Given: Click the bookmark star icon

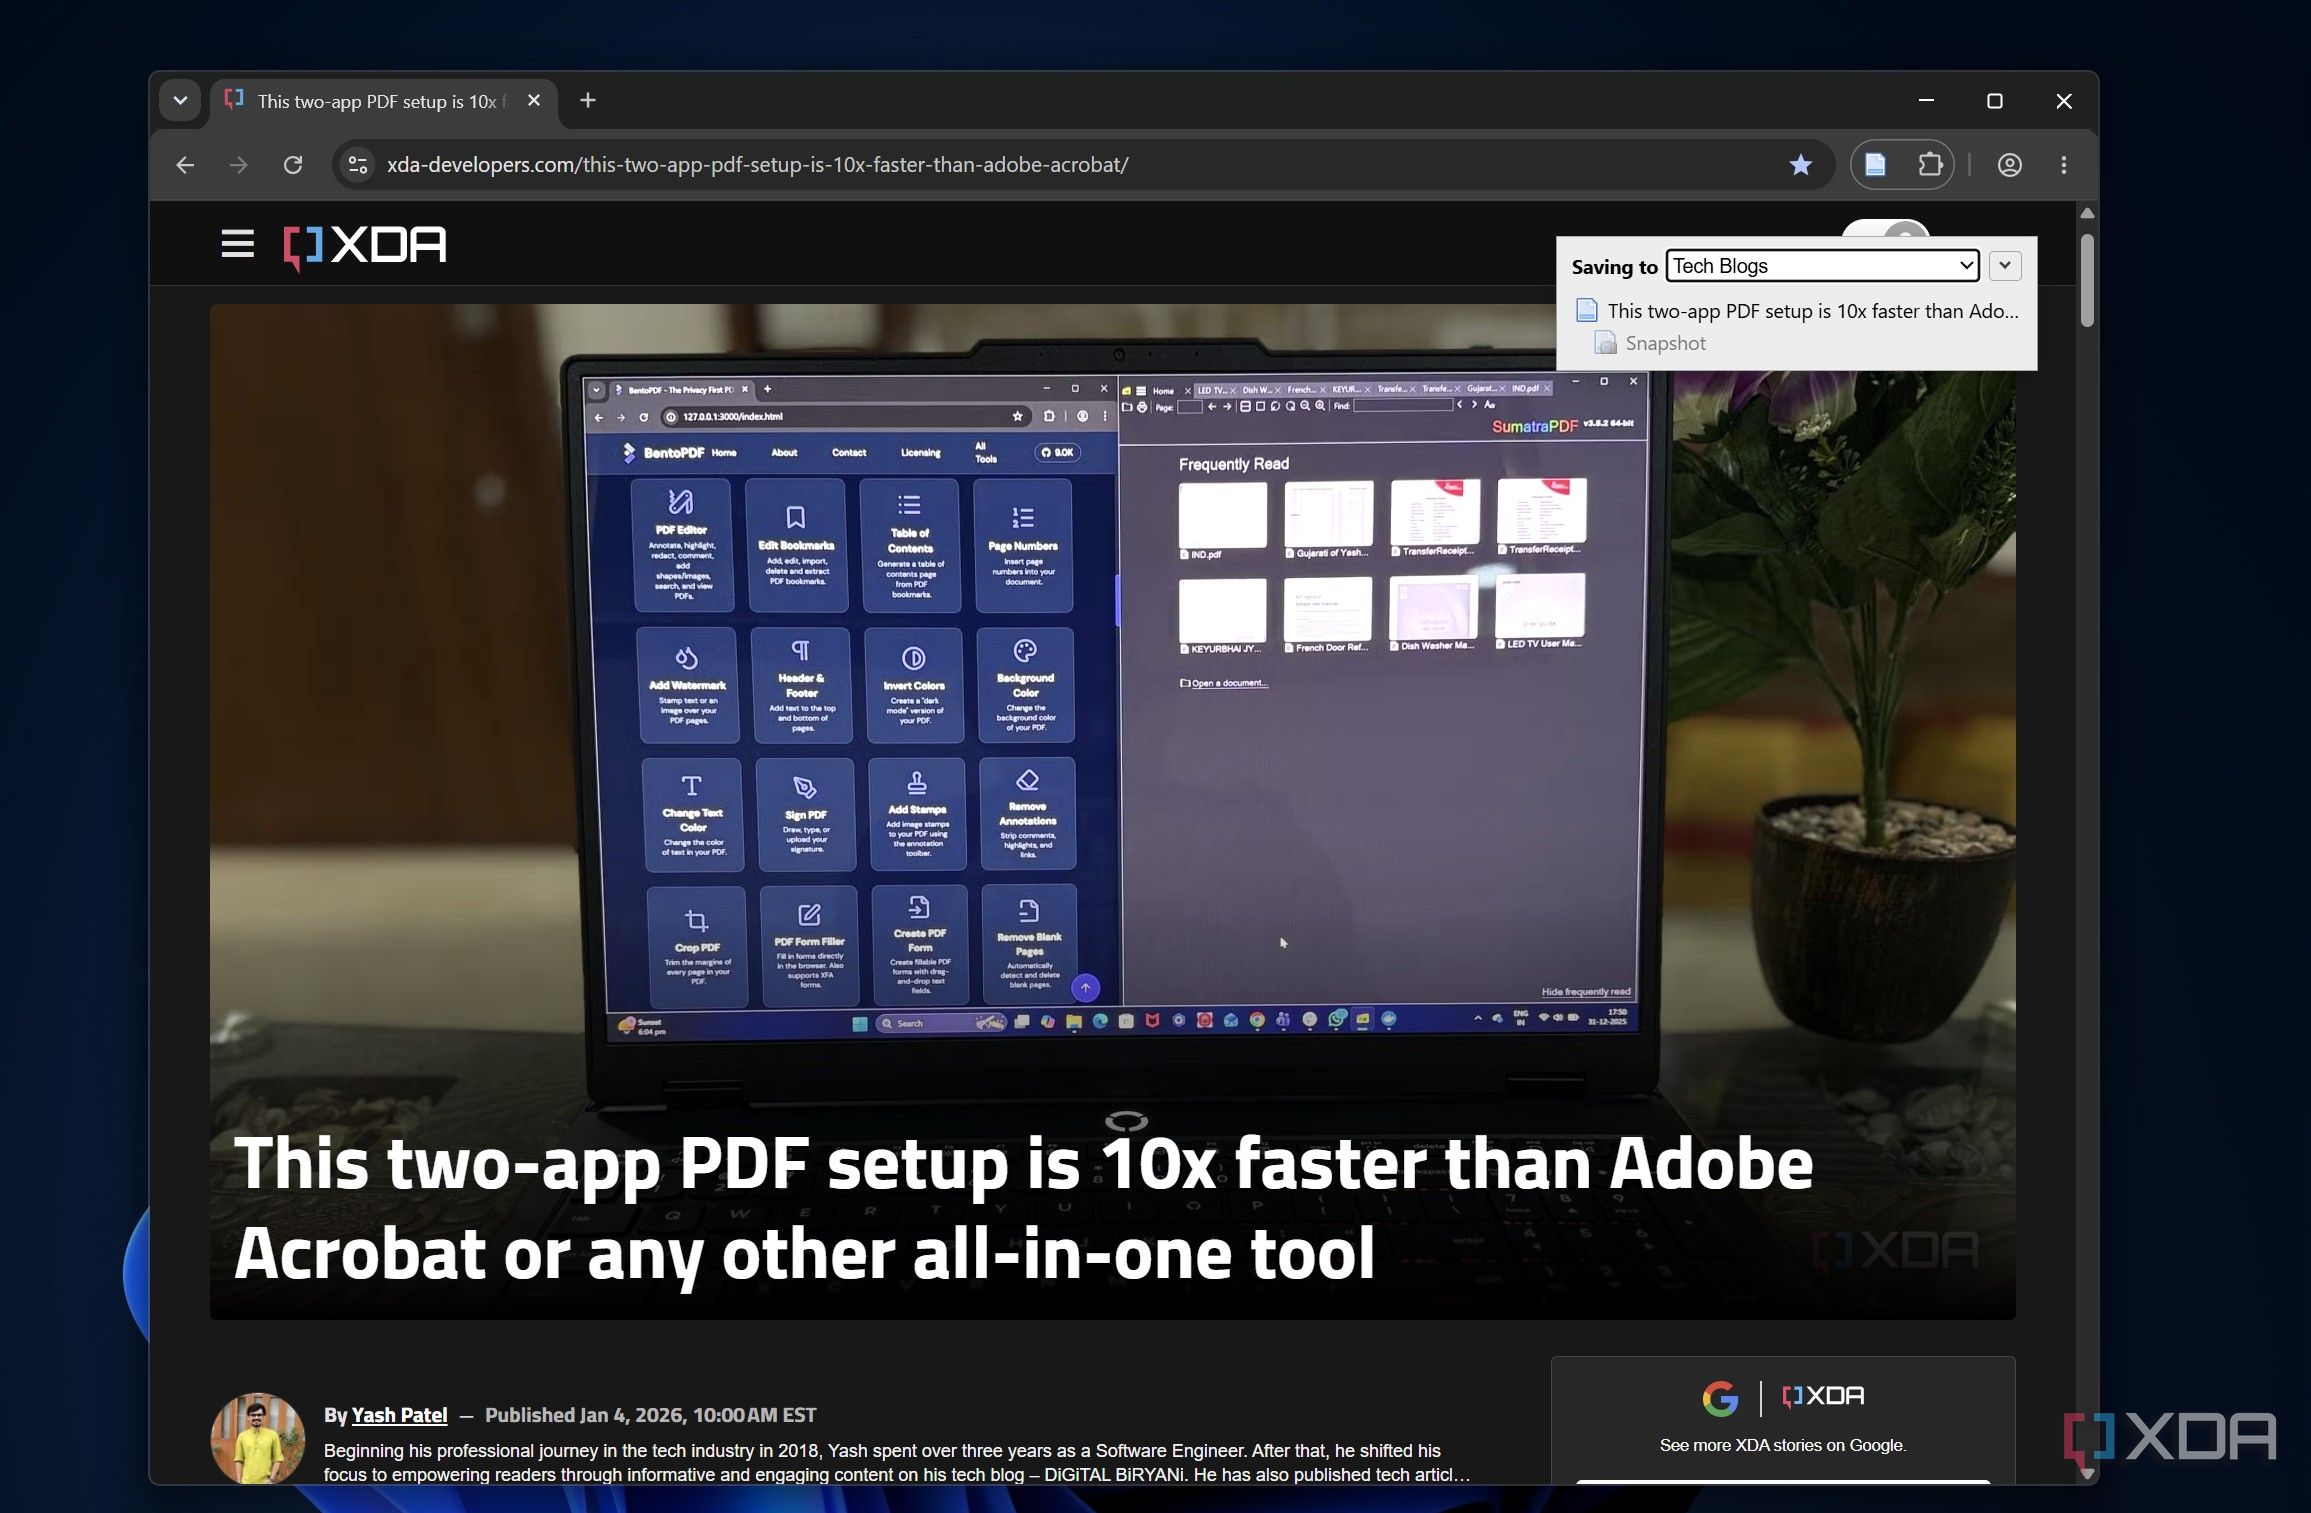Looking at the screenshot, I should [x=1800, y=165].
